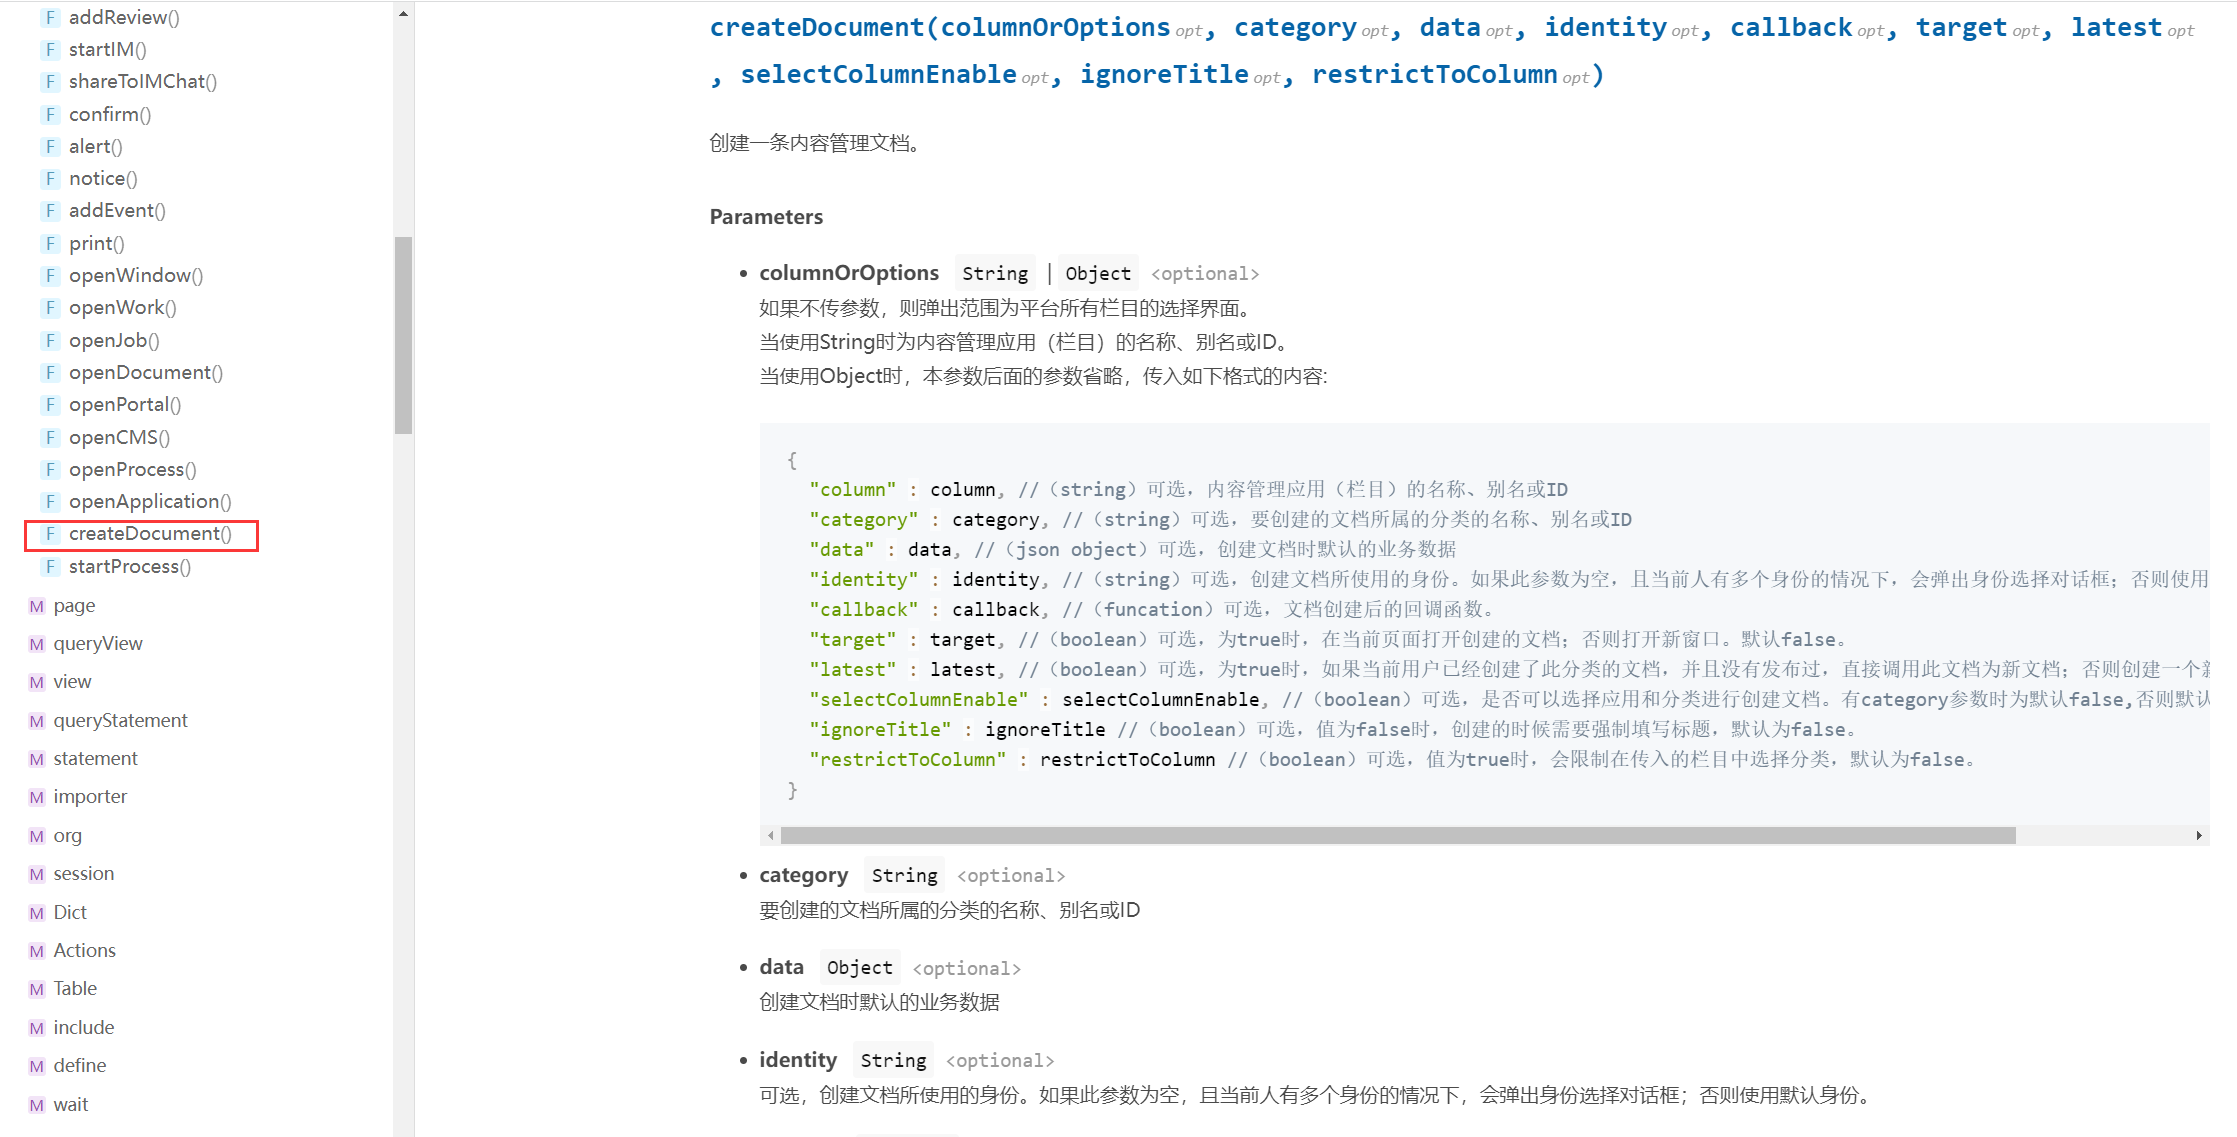Expand the queryStatement module
2237x1137 pixels.
coord(120,721)
